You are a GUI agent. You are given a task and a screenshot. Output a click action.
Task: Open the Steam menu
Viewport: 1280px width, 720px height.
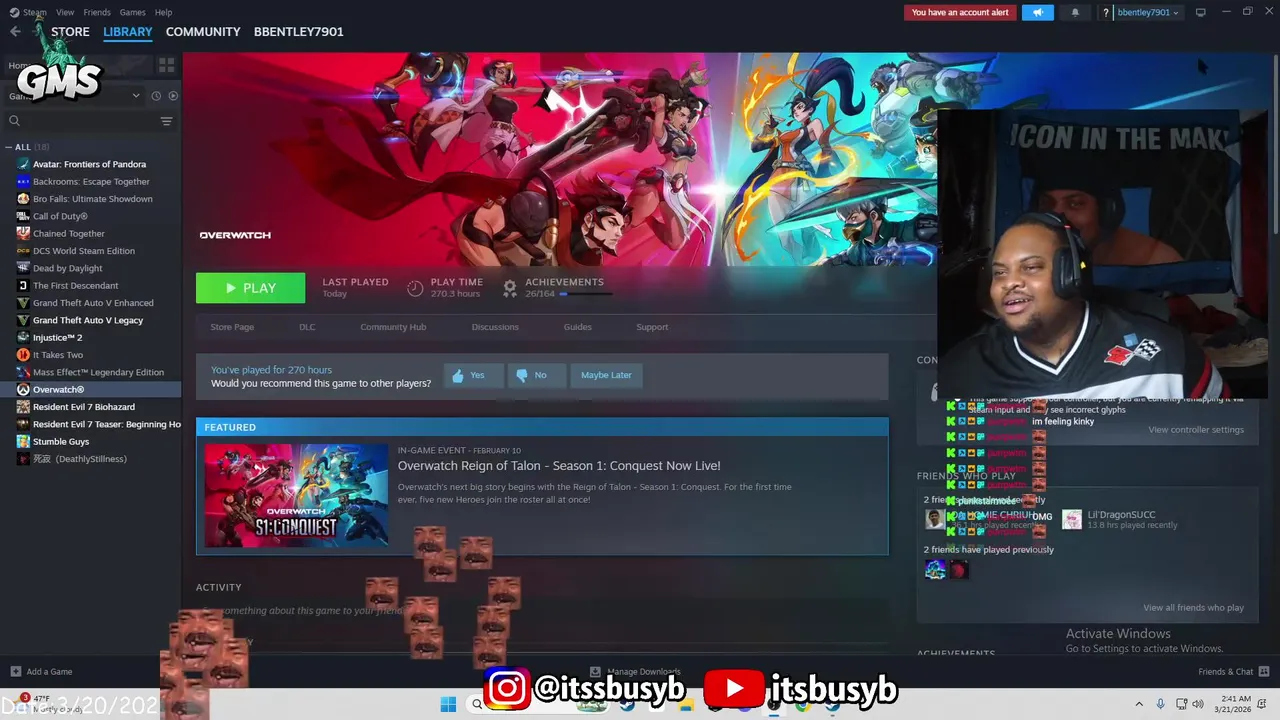[34, 12]
